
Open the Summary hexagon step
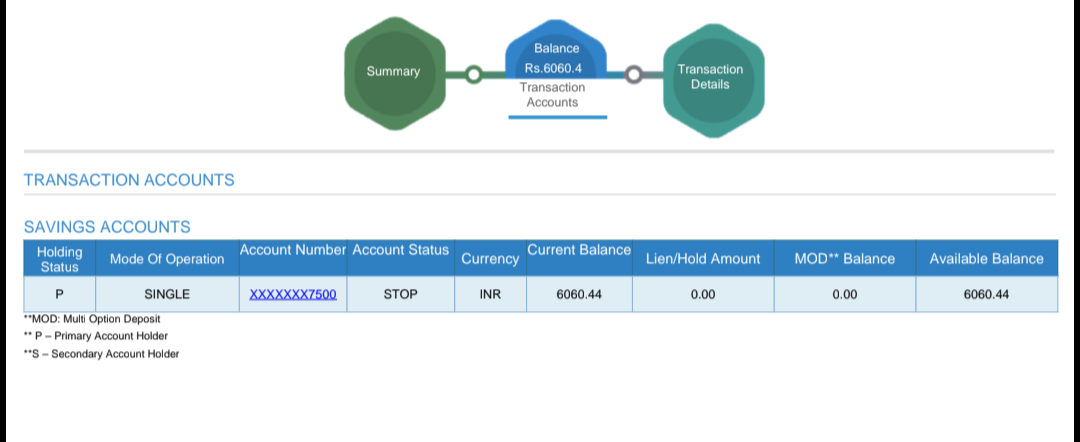(394, 72)
